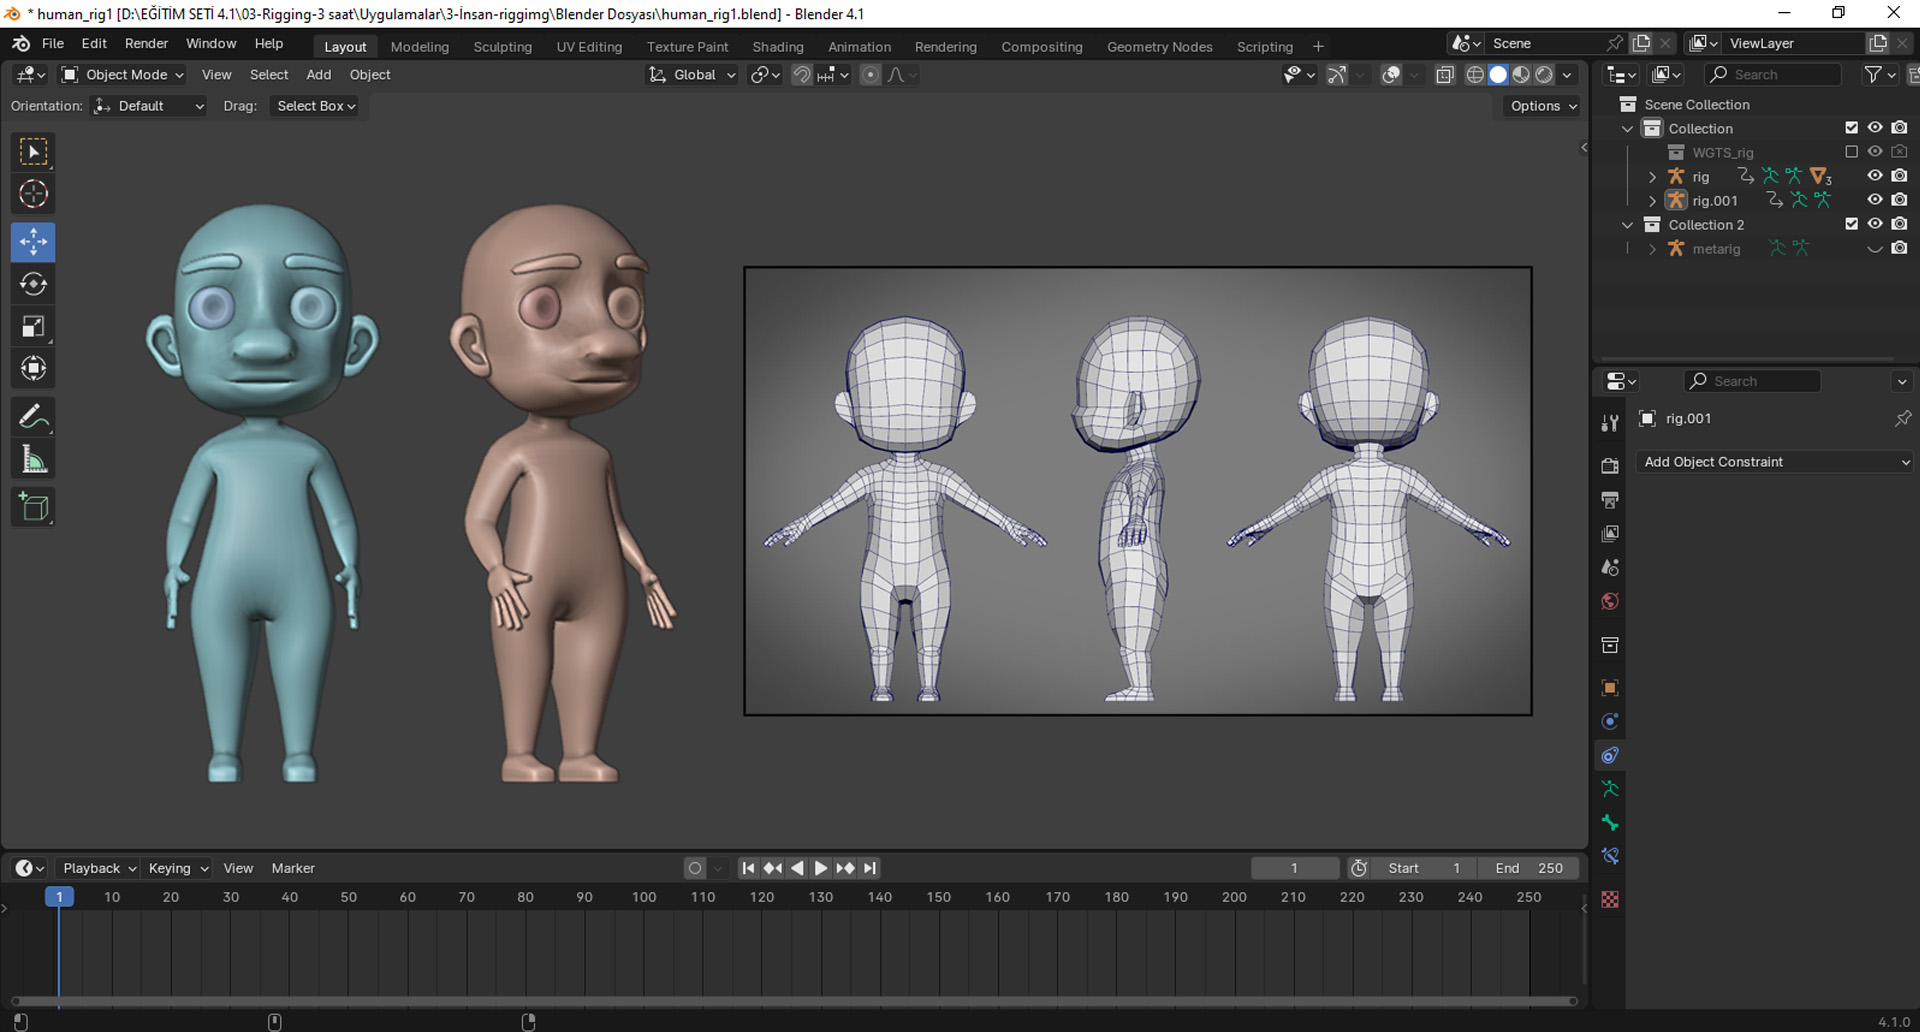Activate the Rotate tool

(33, 283)
